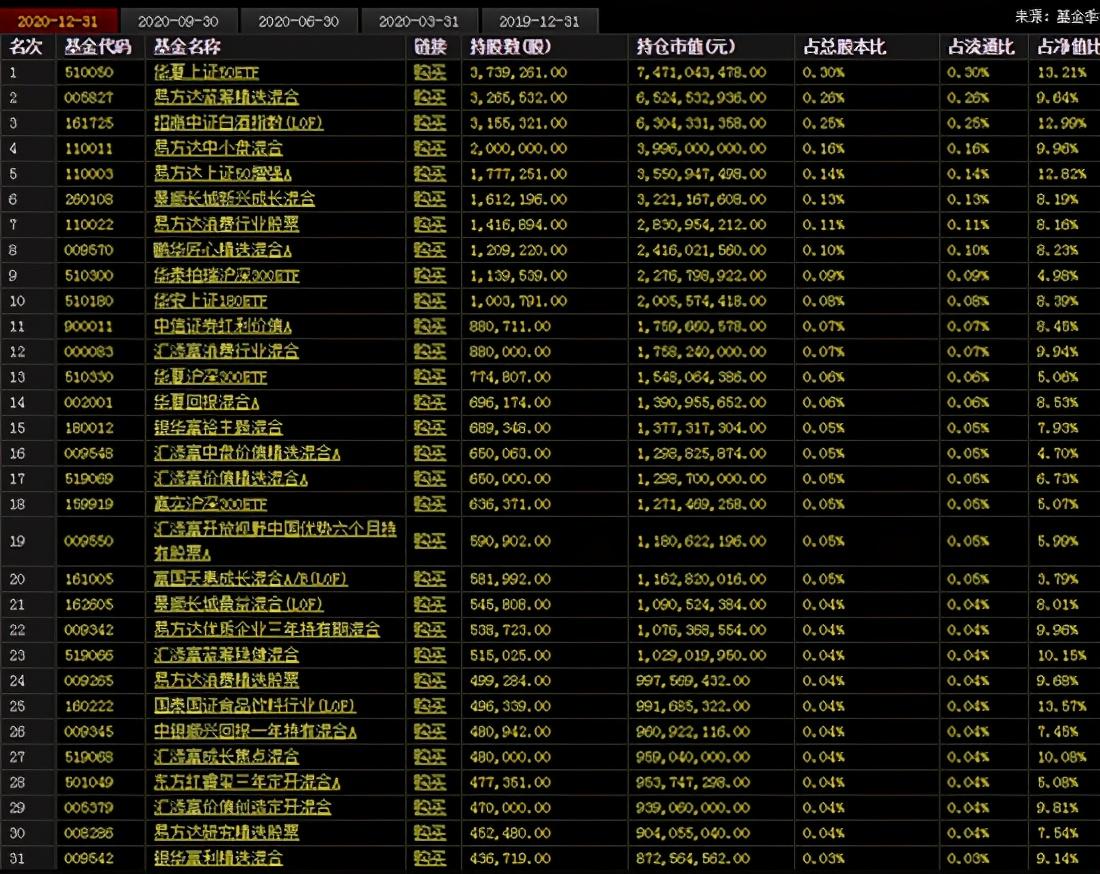Open the 景顺长城鼎益混合(LOF) fund link
Screen dimensions: 1100x874
(239, 604)
